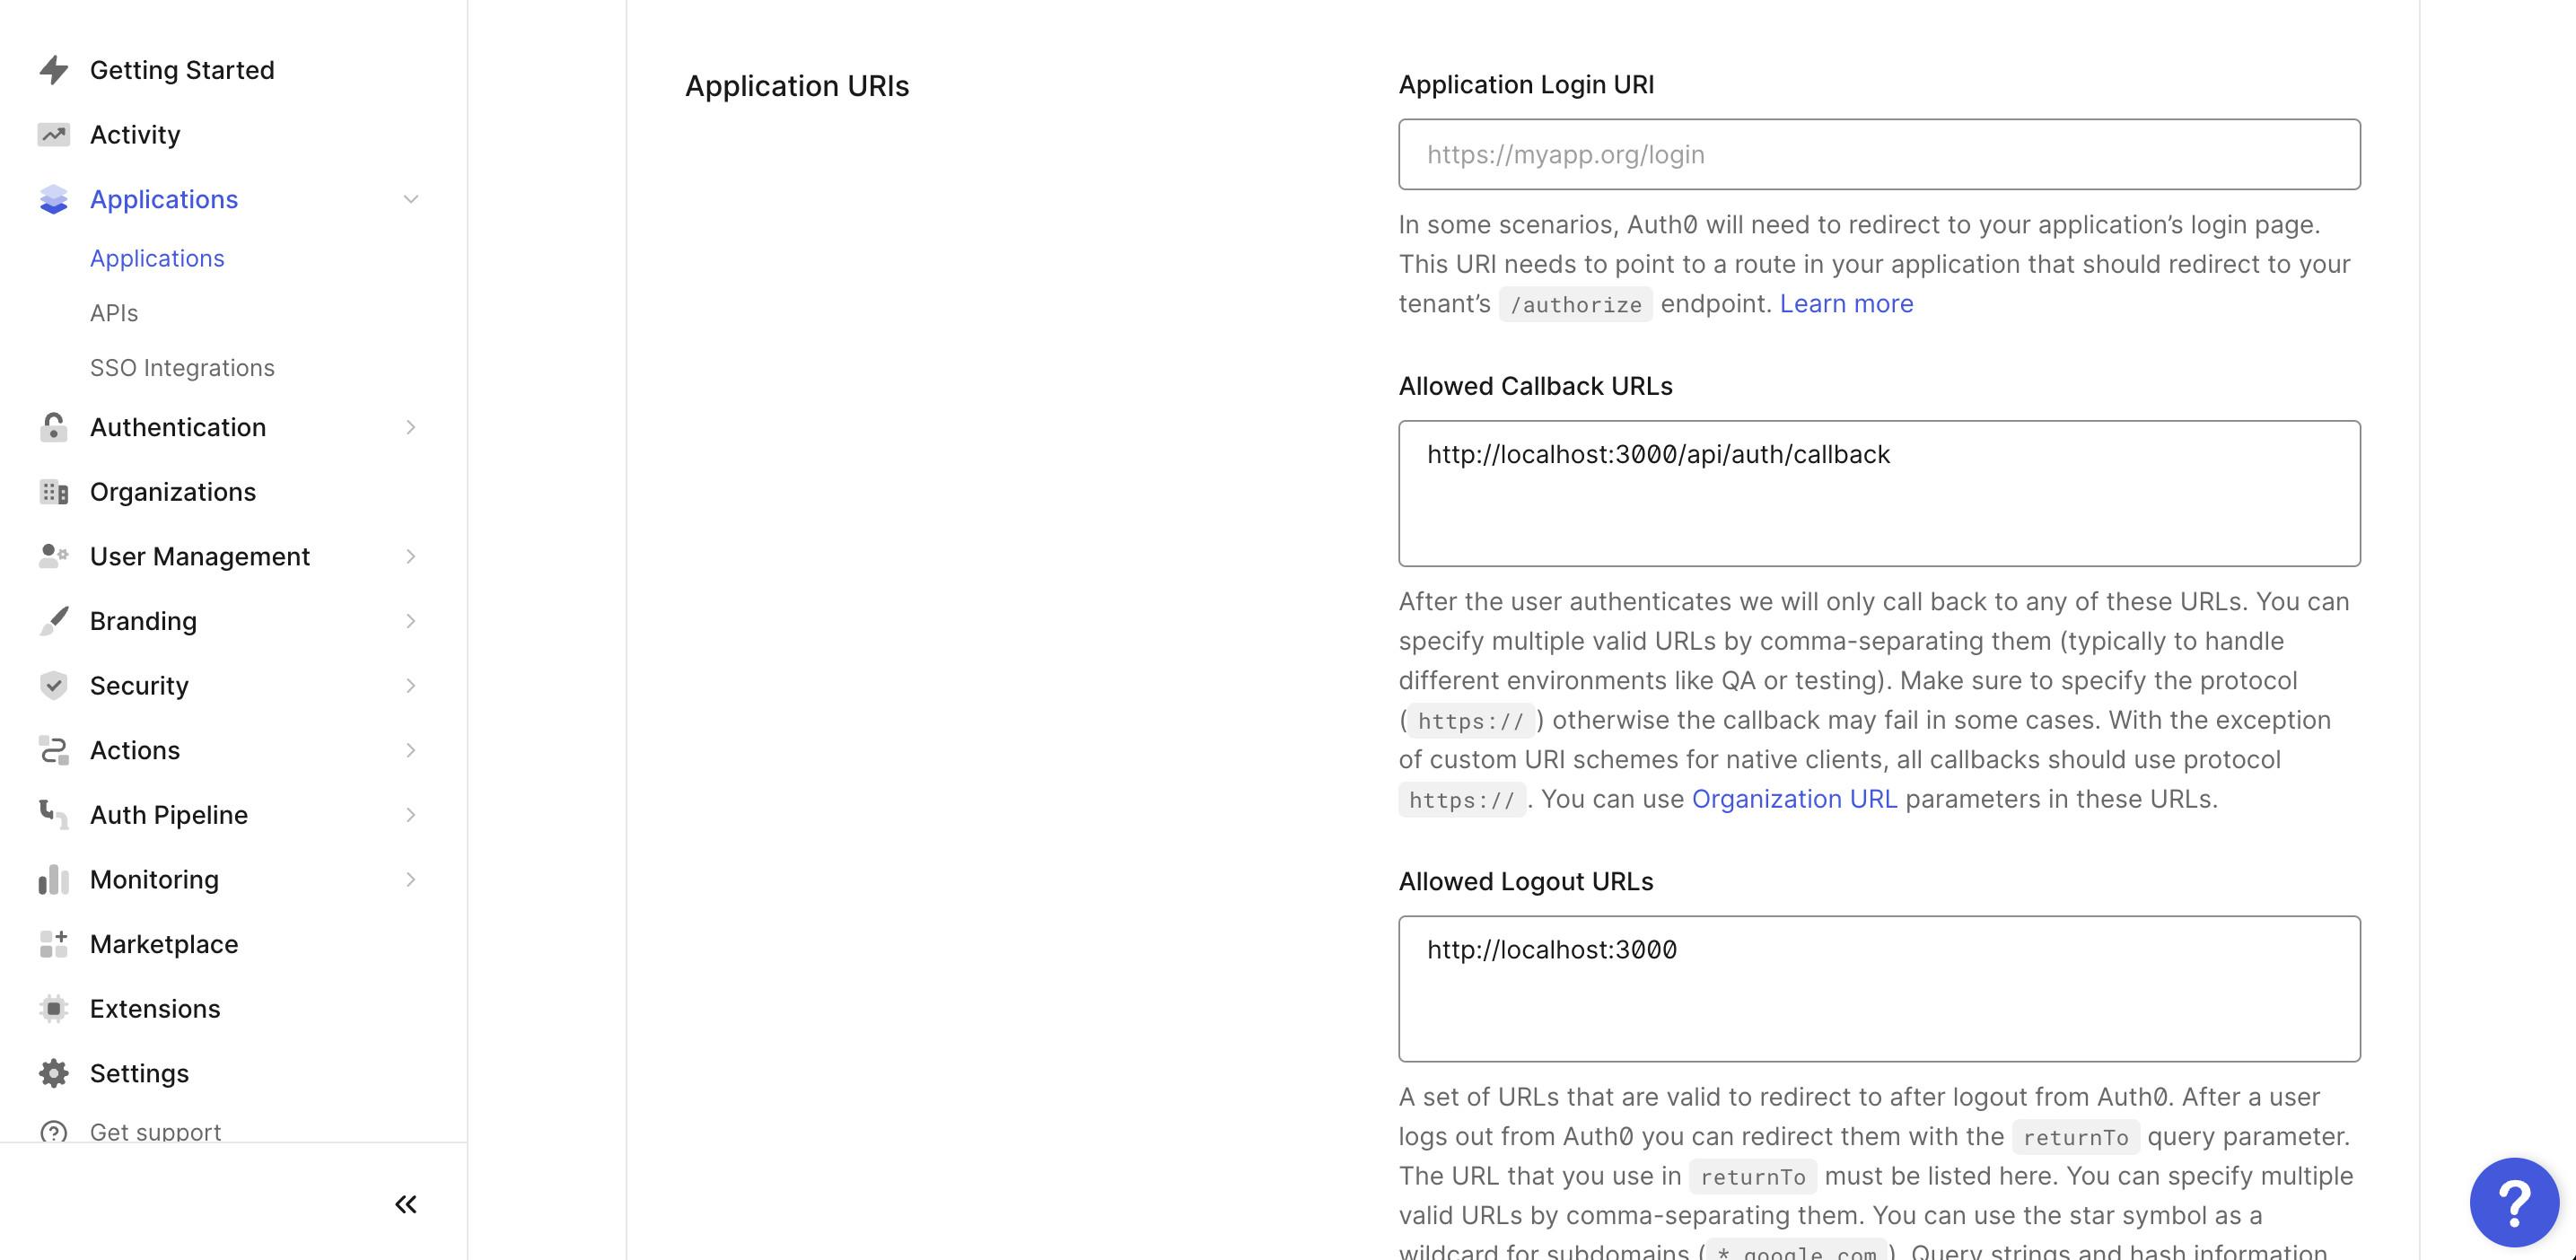Open the Security shield icon
Image resolution: width=2576 pixels, height=1260 pixels.
coord(53,685)
